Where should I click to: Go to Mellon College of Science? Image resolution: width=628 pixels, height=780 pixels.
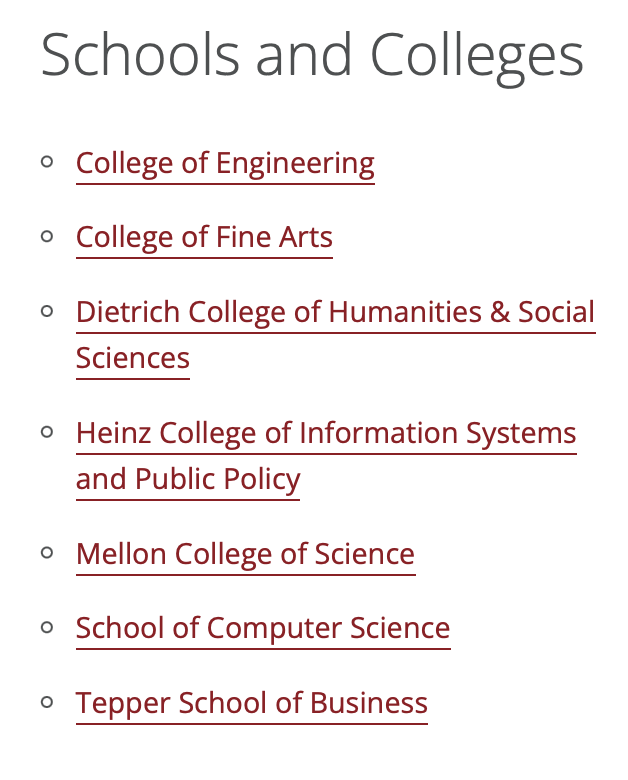[245, 554]
